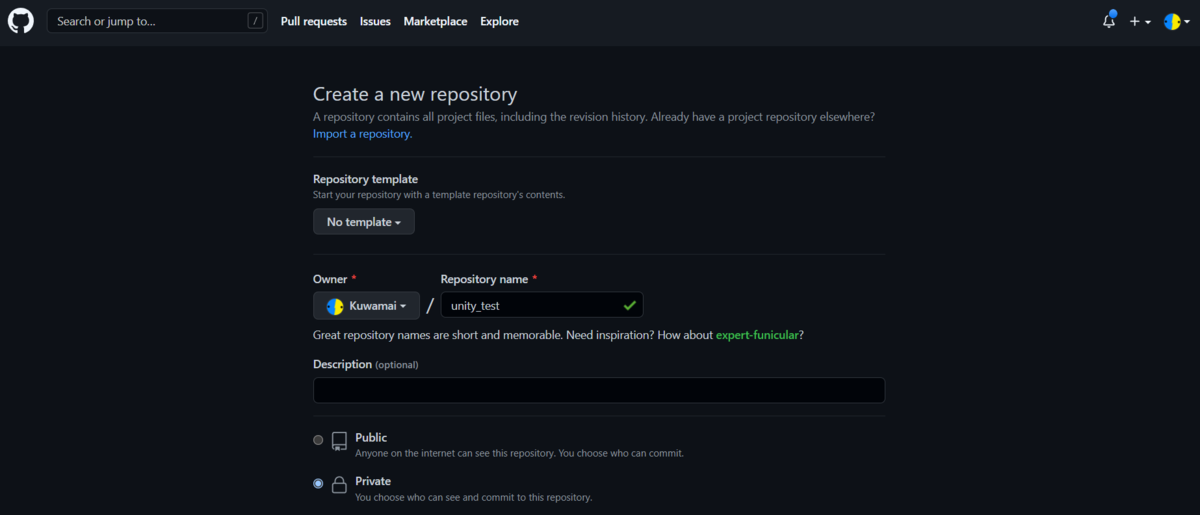Click the notifications bell icon
1200x515 pixels.
[x=1109, y=21]
